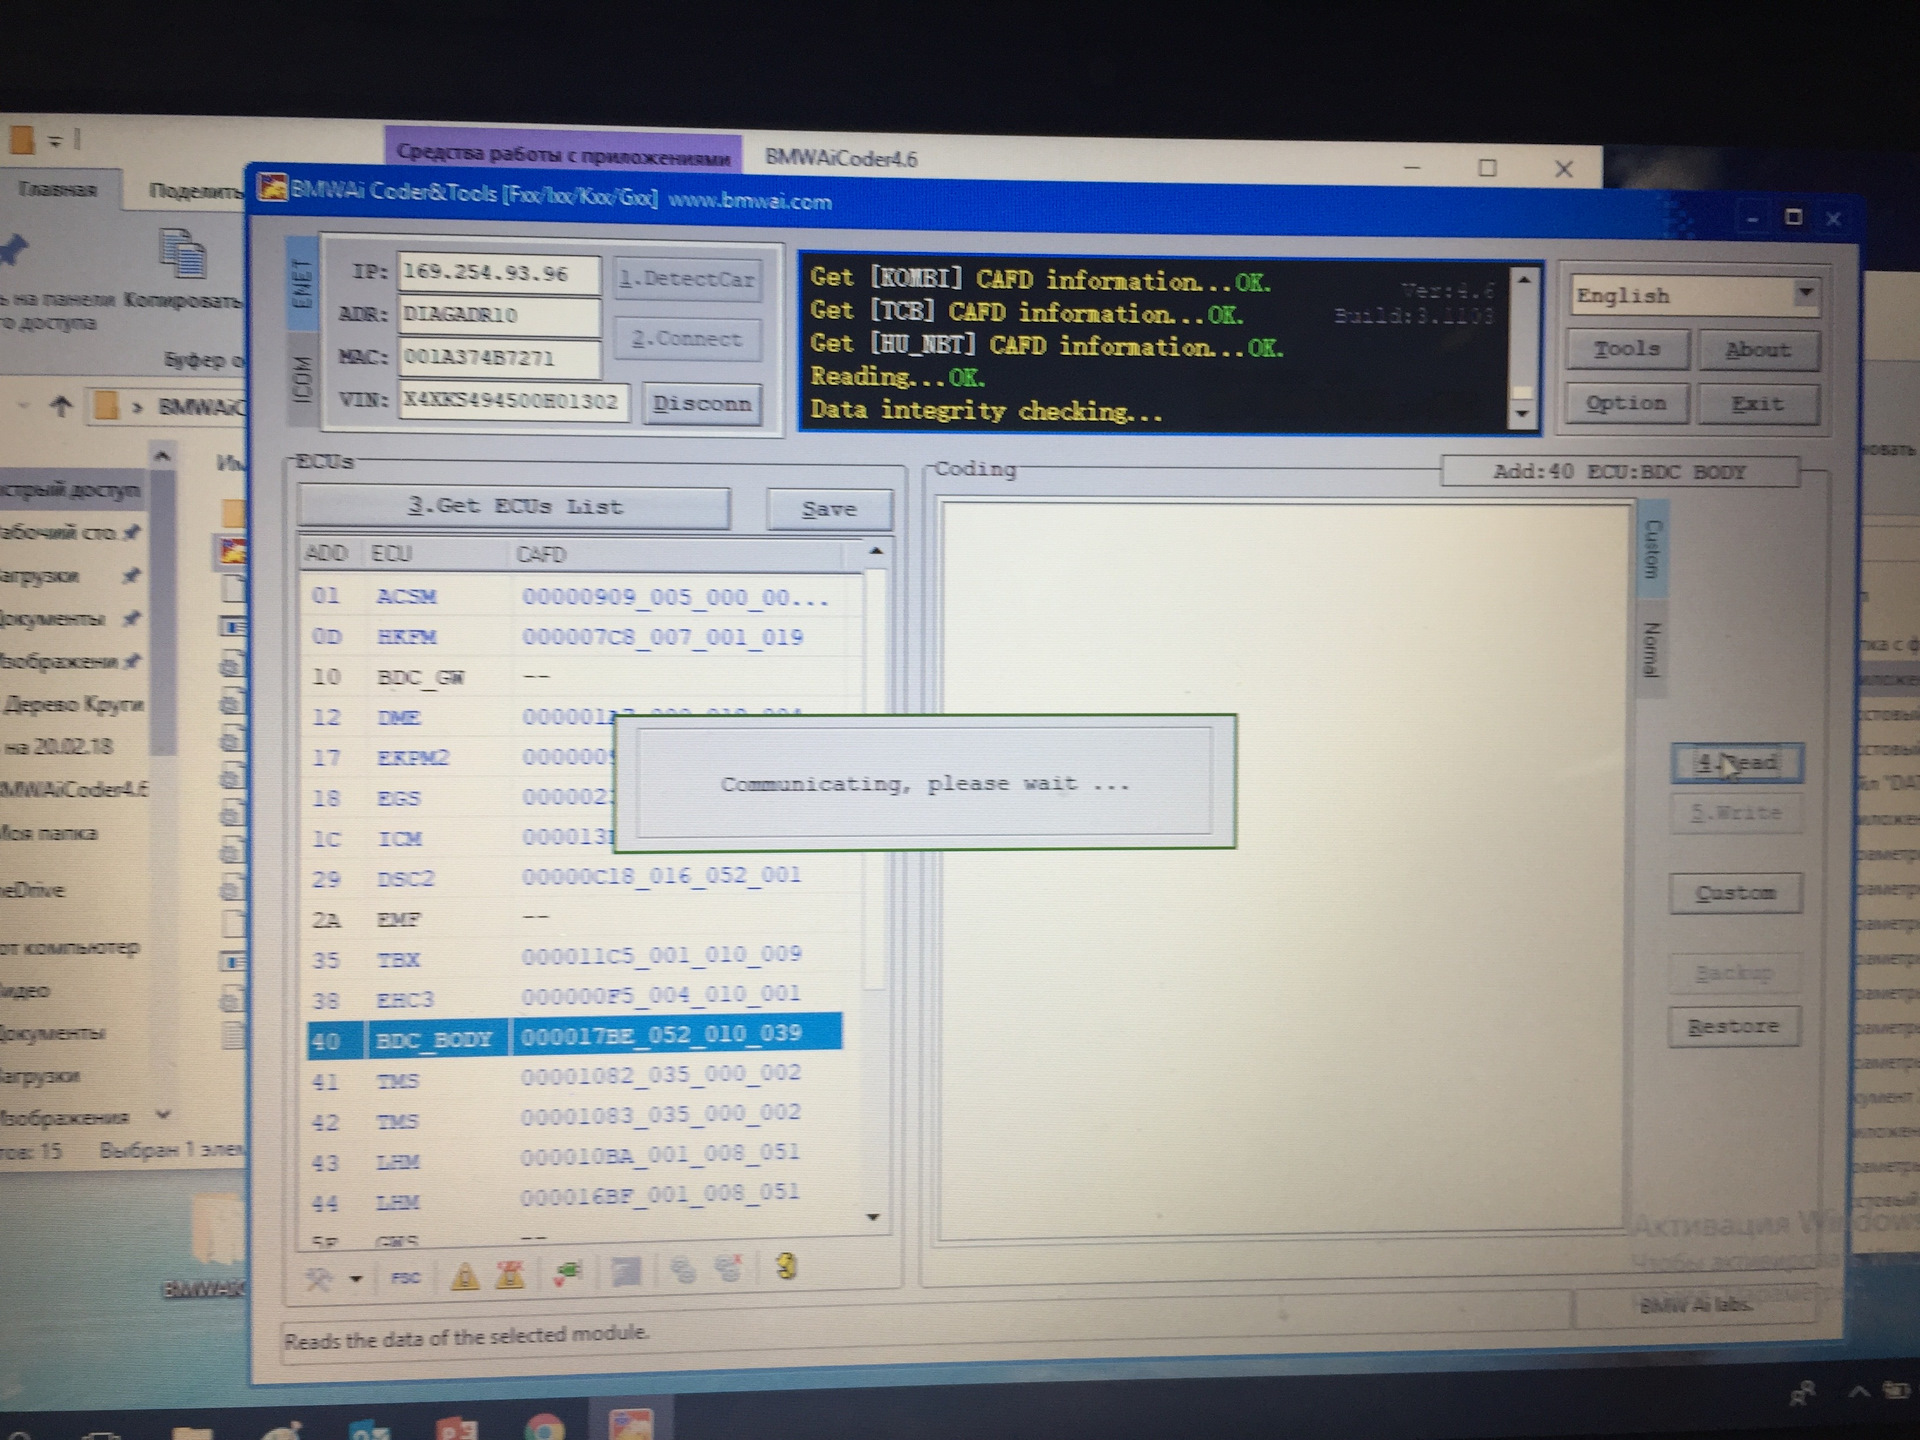
Task: Click the Restore button
Action: 1733,1026
